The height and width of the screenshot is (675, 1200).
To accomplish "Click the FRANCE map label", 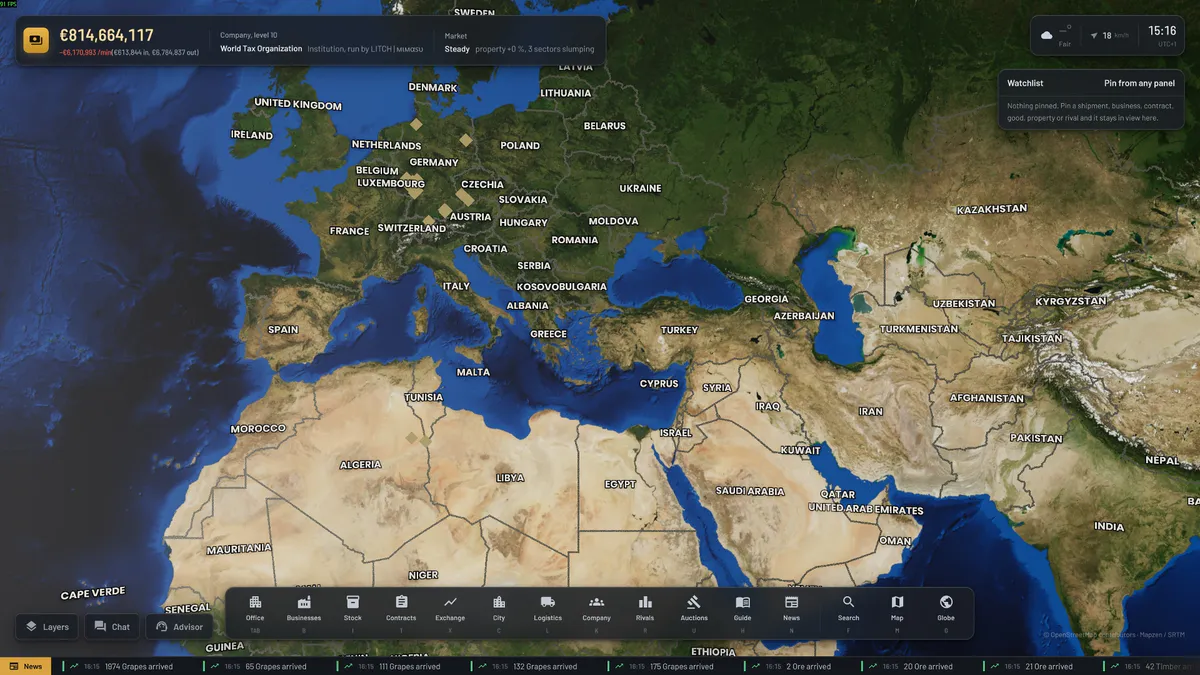I will click(x=350, y=231).
